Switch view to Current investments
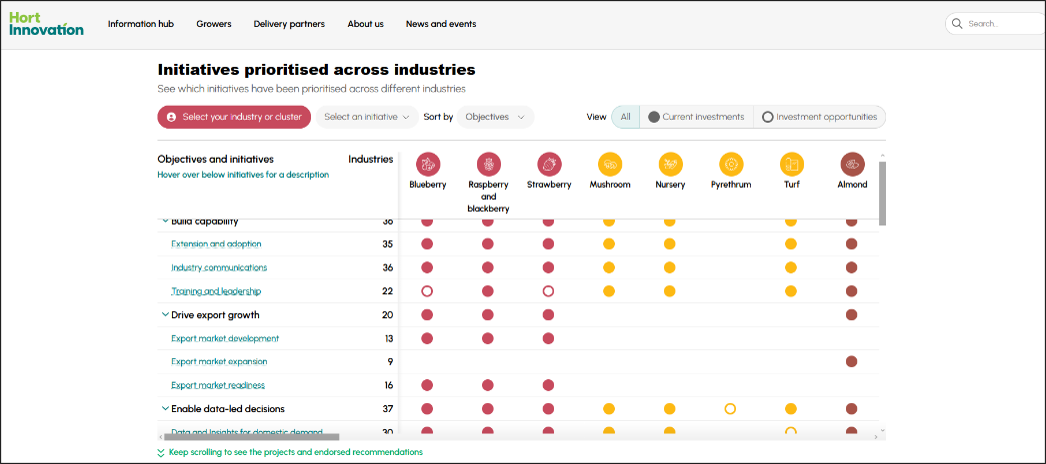This screenshot has width=1046, height=464. point(696,117)
